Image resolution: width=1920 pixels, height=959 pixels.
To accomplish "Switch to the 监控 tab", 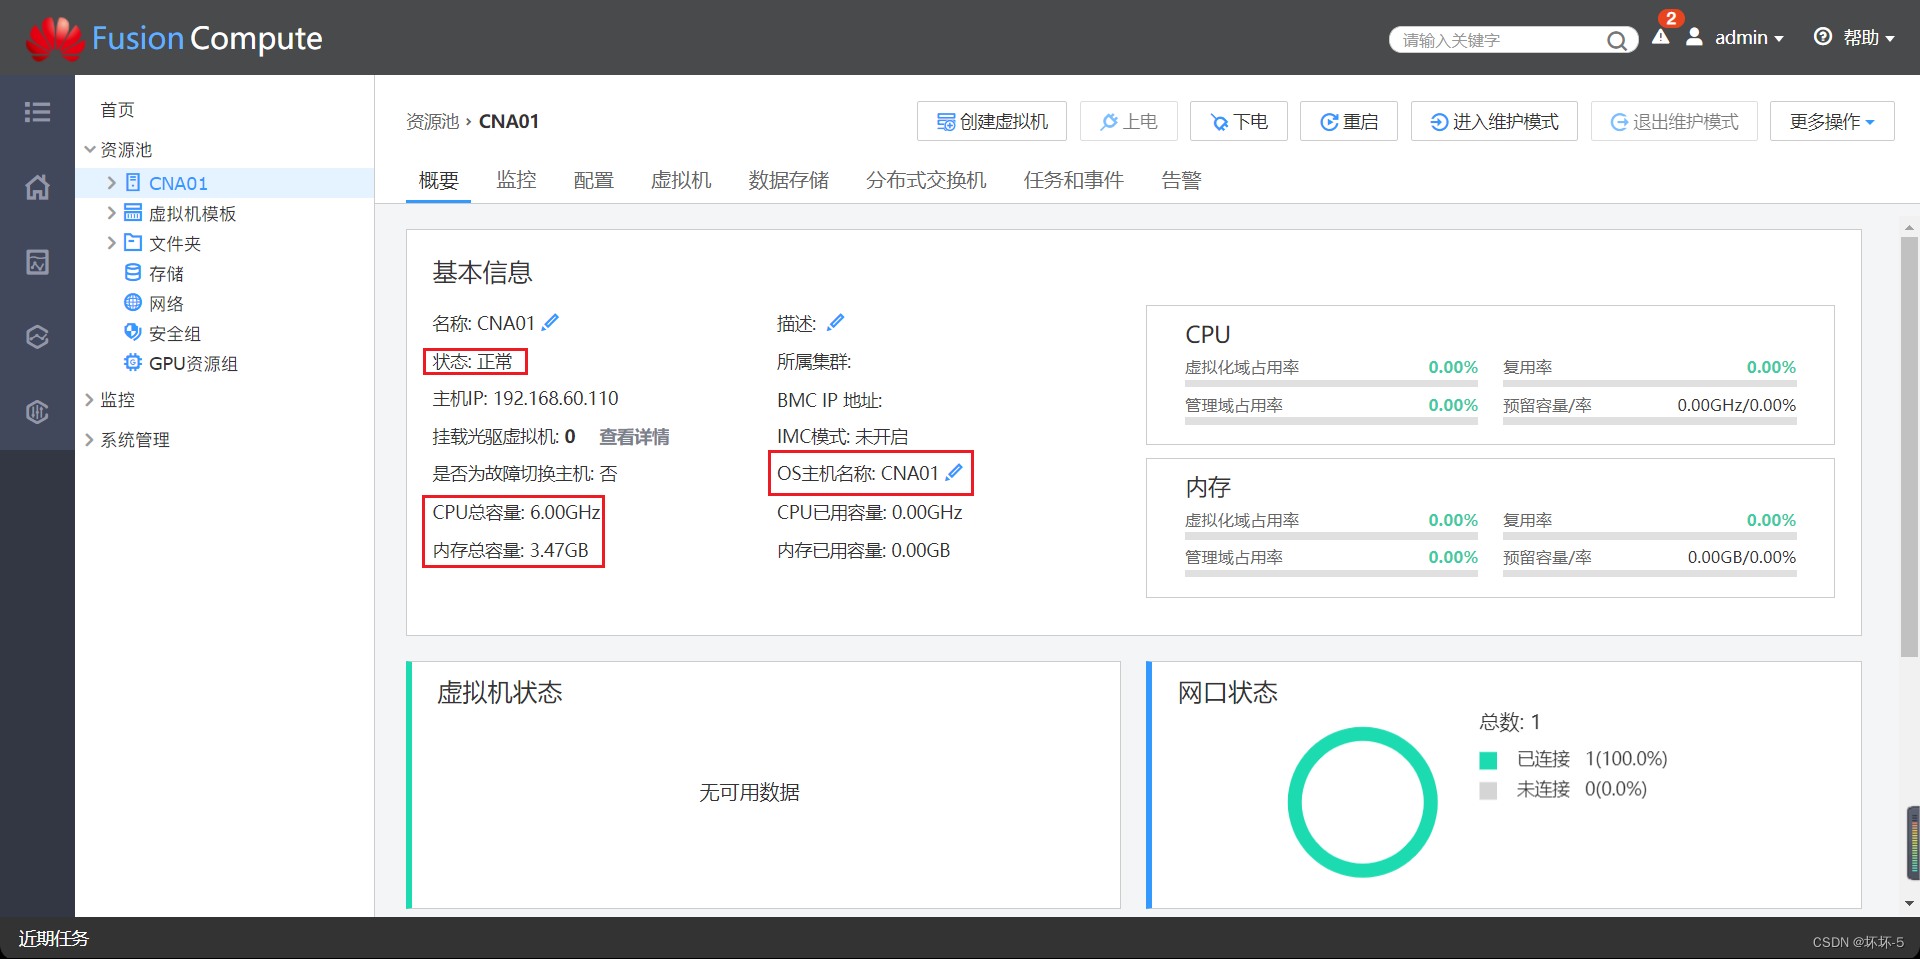I will coord(516,180).
